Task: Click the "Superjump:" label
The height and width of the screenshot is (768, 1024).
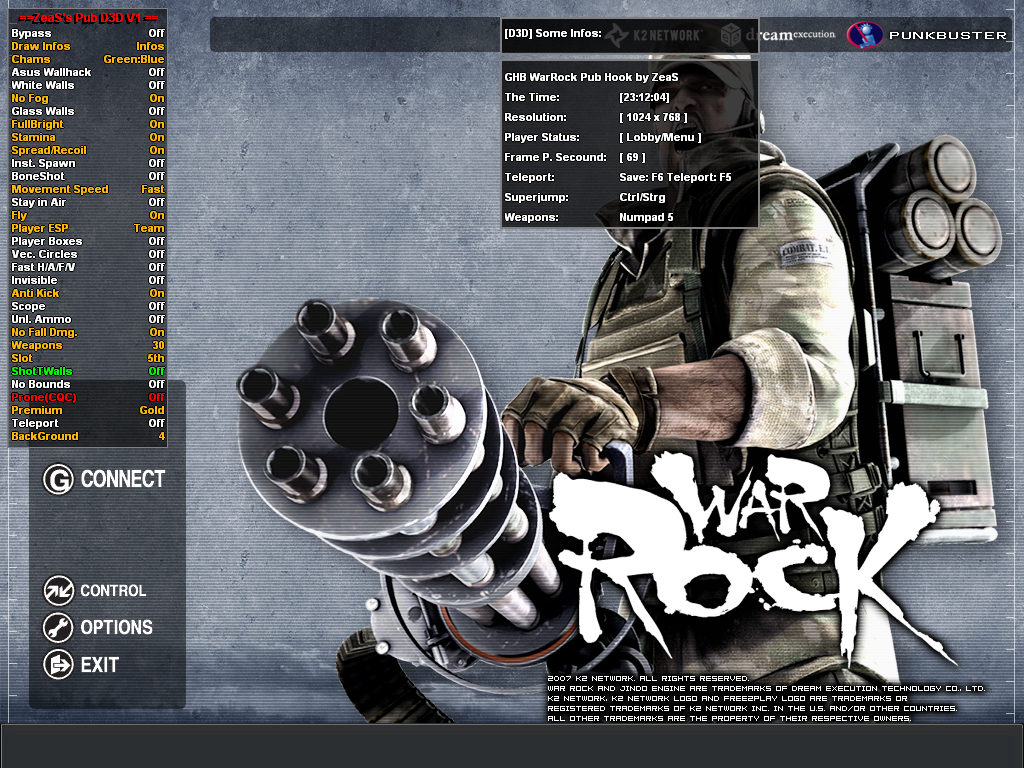Action: [536, 198]
